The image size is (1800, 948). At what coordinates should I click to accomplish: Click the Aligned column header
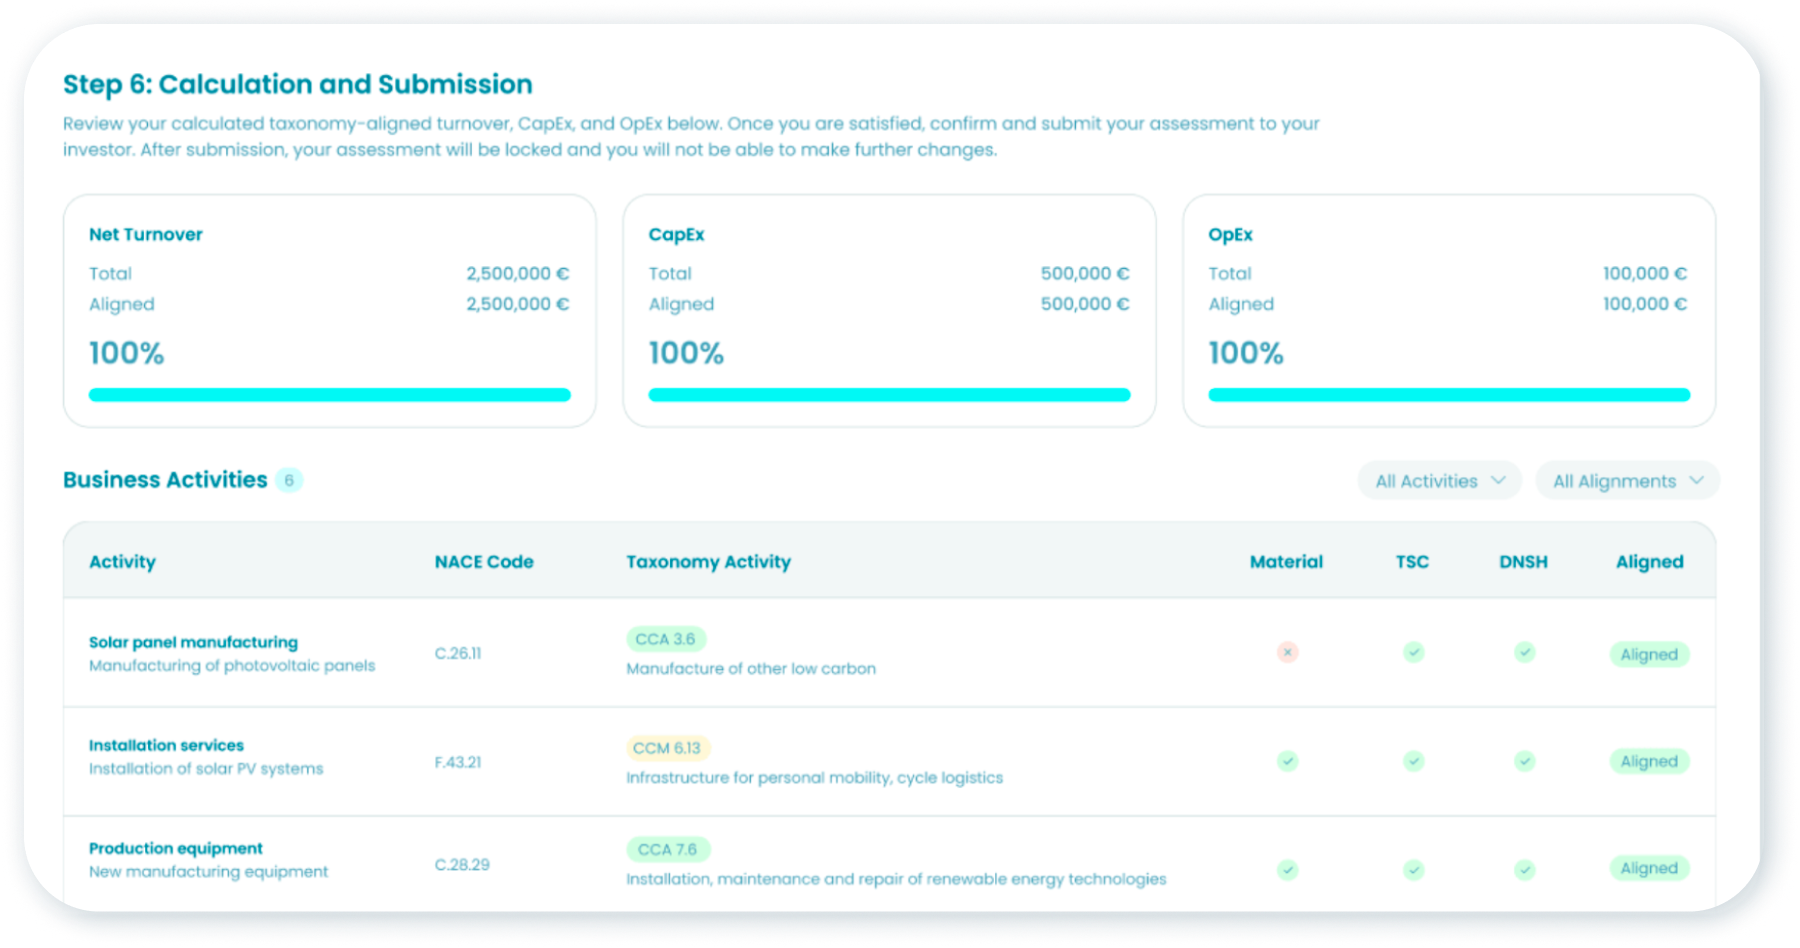click(1649, 562)
